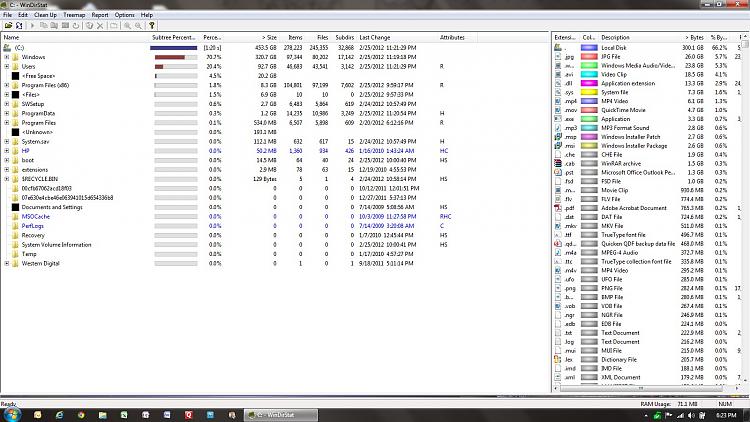Screen dimensions: 750x422
Task: Click the Explorer Here toolbar icon
Action: point(54,25)
